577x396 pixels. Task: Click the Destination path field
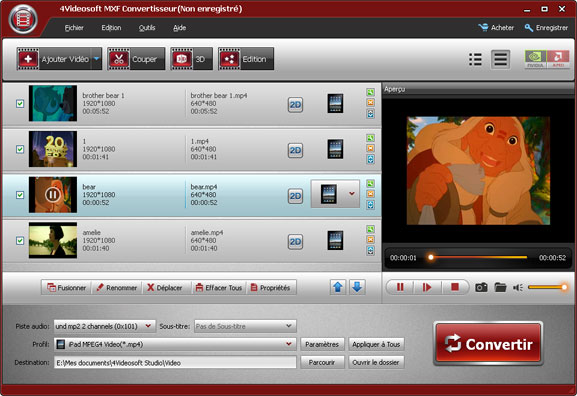pos(175,363)
